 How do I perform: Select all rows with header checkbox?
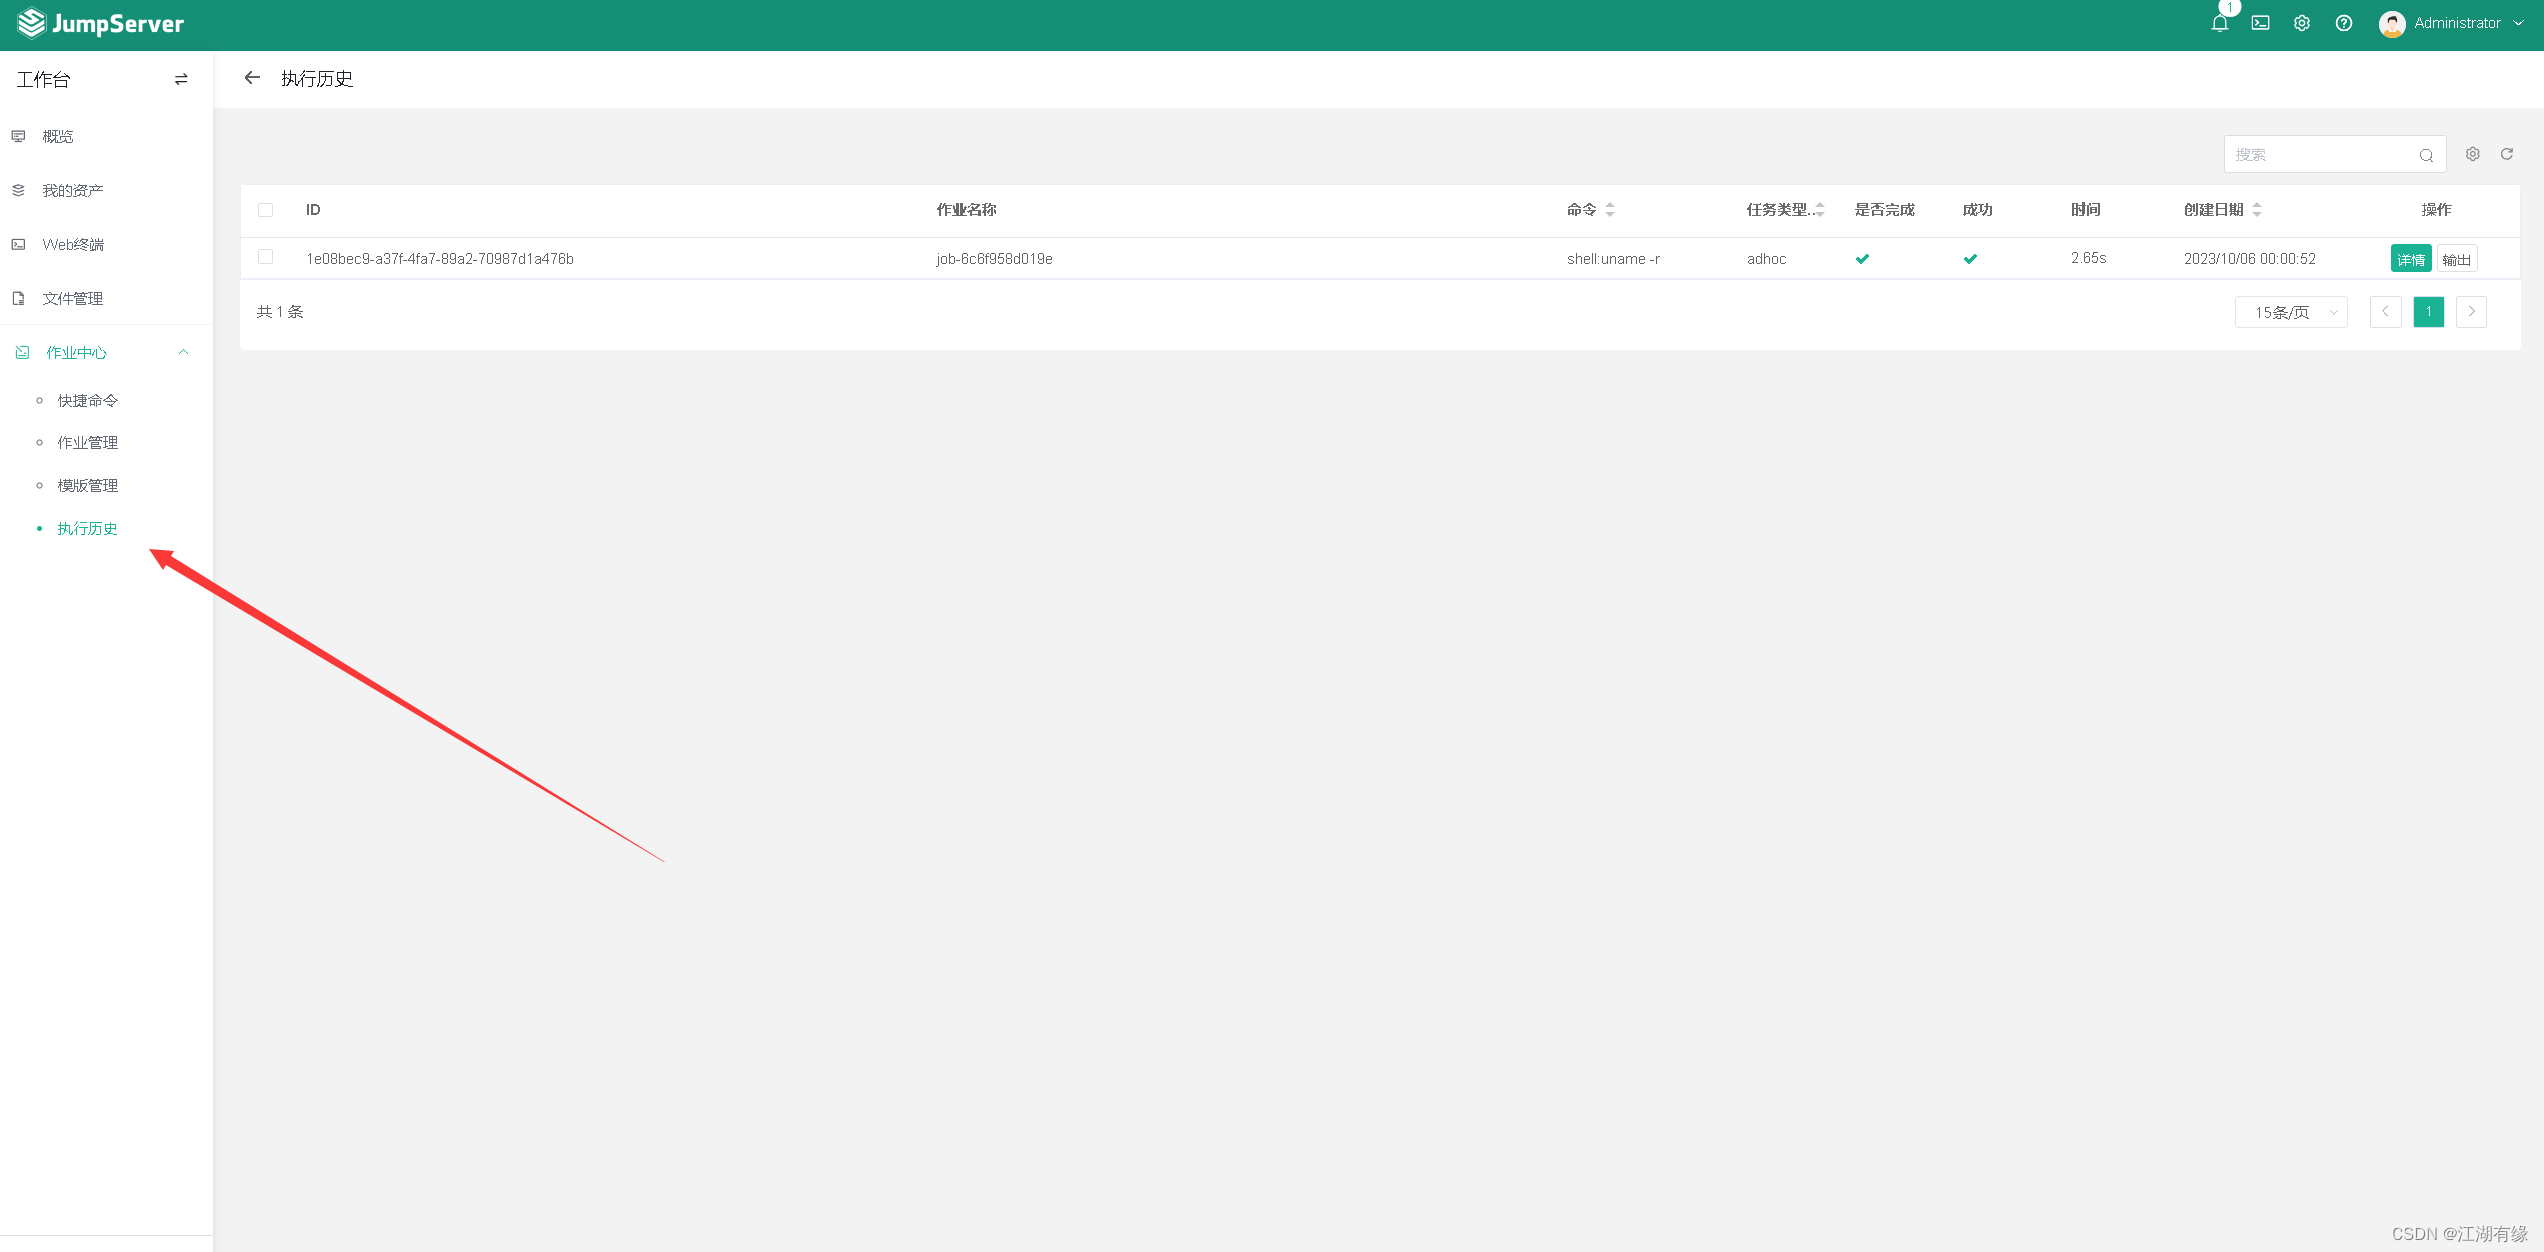tap(265, 210)
